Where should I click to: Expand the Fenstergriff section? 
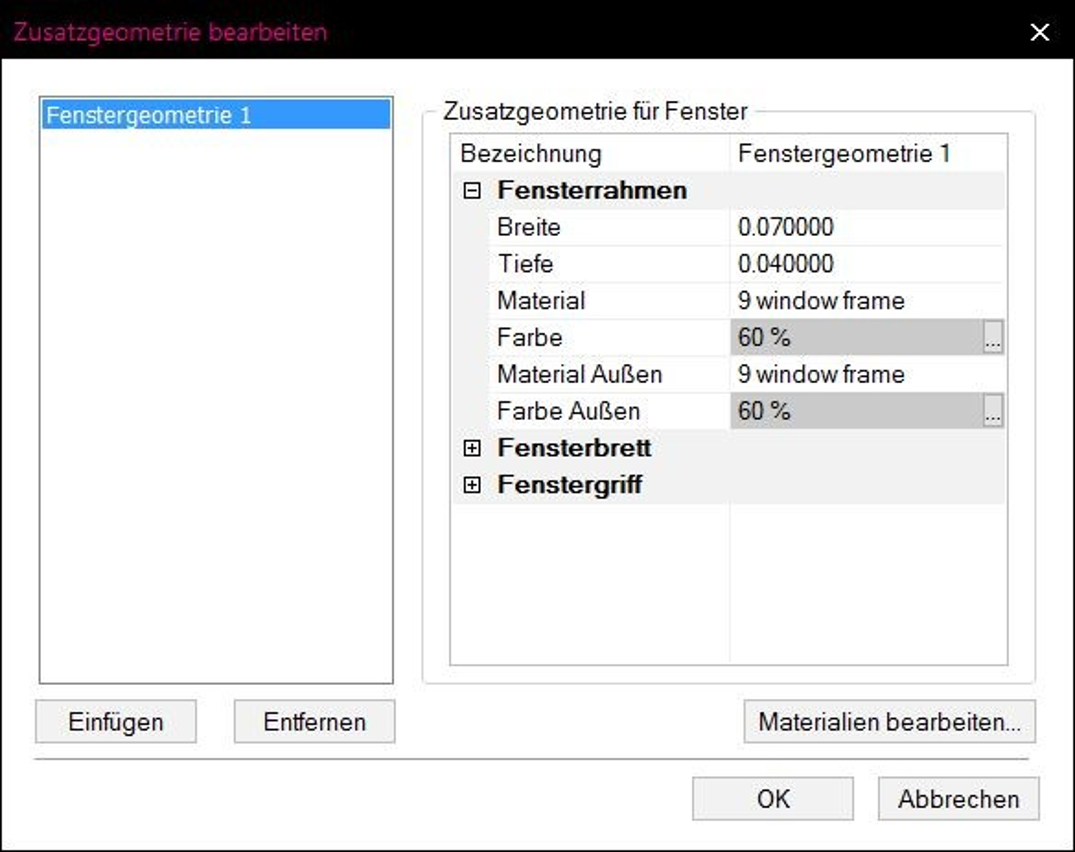472,485
